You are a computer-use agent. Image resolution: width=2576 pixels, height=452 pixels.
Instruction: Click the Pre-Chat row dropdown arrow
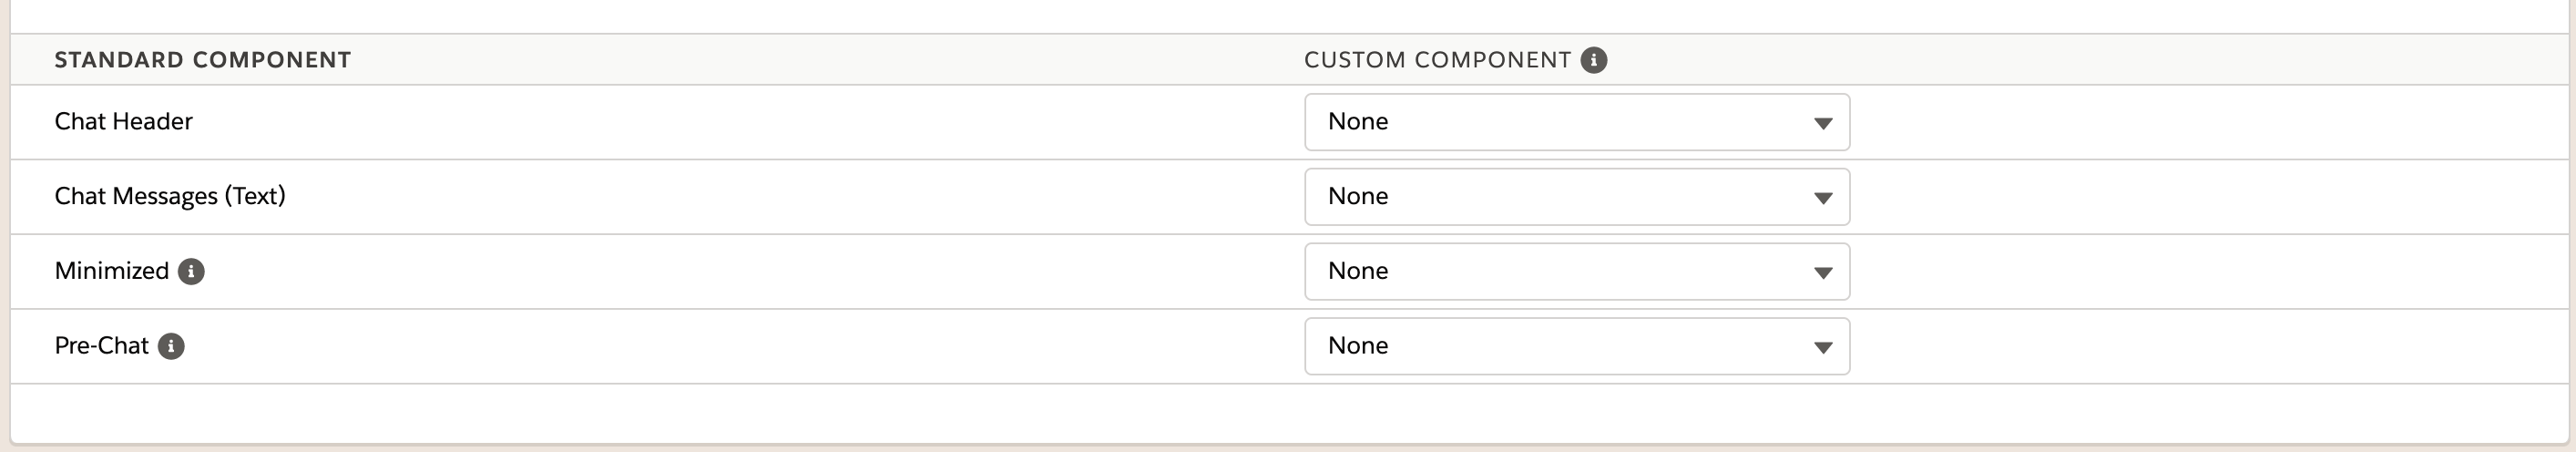pyautogui.click(x=1822, y=347)
